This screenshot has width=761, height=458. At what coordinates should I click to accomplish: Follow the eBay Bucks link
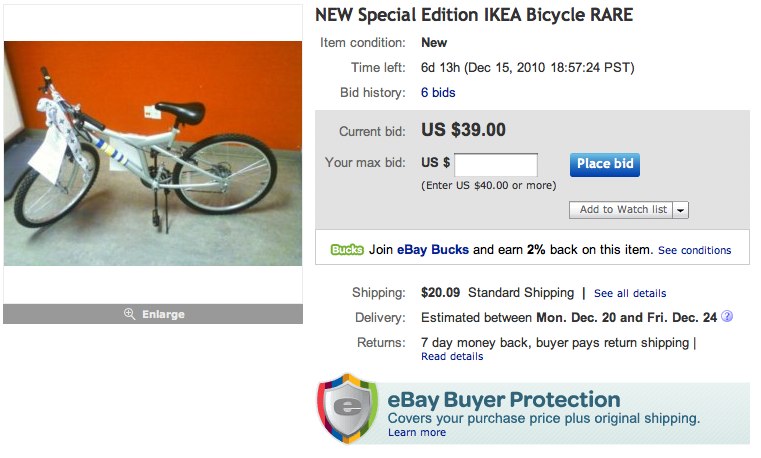point(432,250)
